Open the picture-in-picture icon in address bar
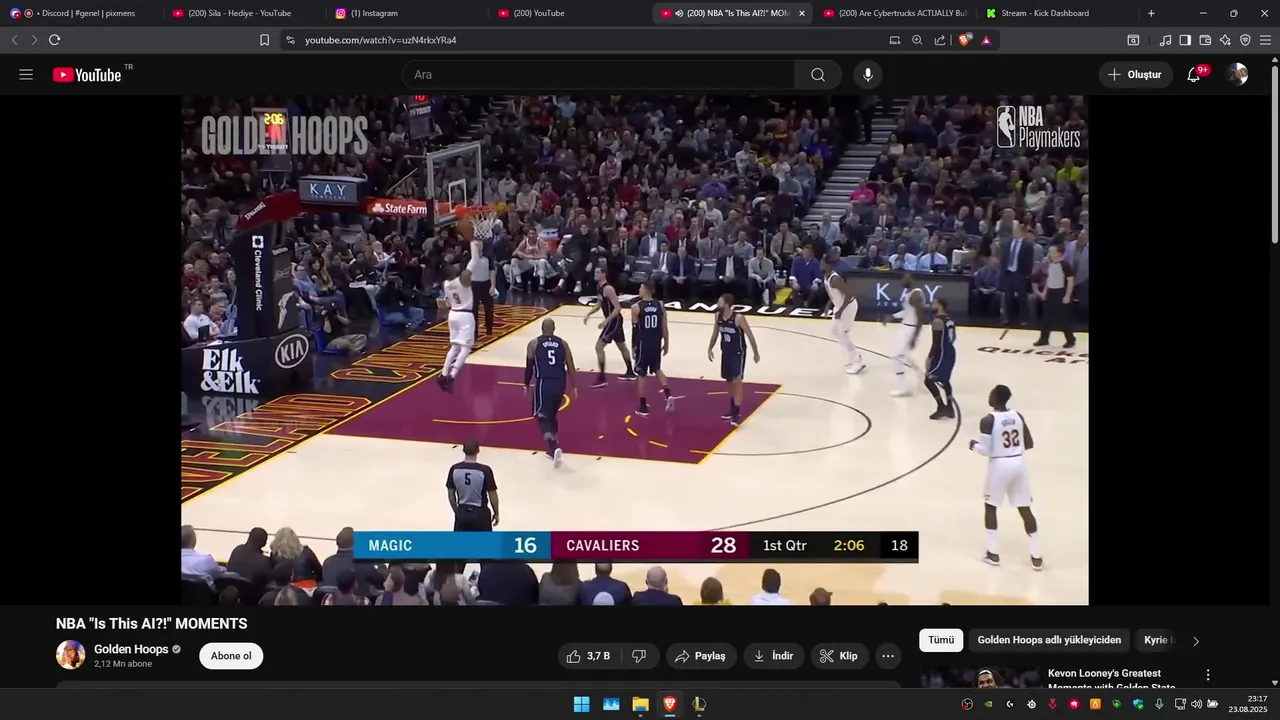1280x720 pixels. 895,40
